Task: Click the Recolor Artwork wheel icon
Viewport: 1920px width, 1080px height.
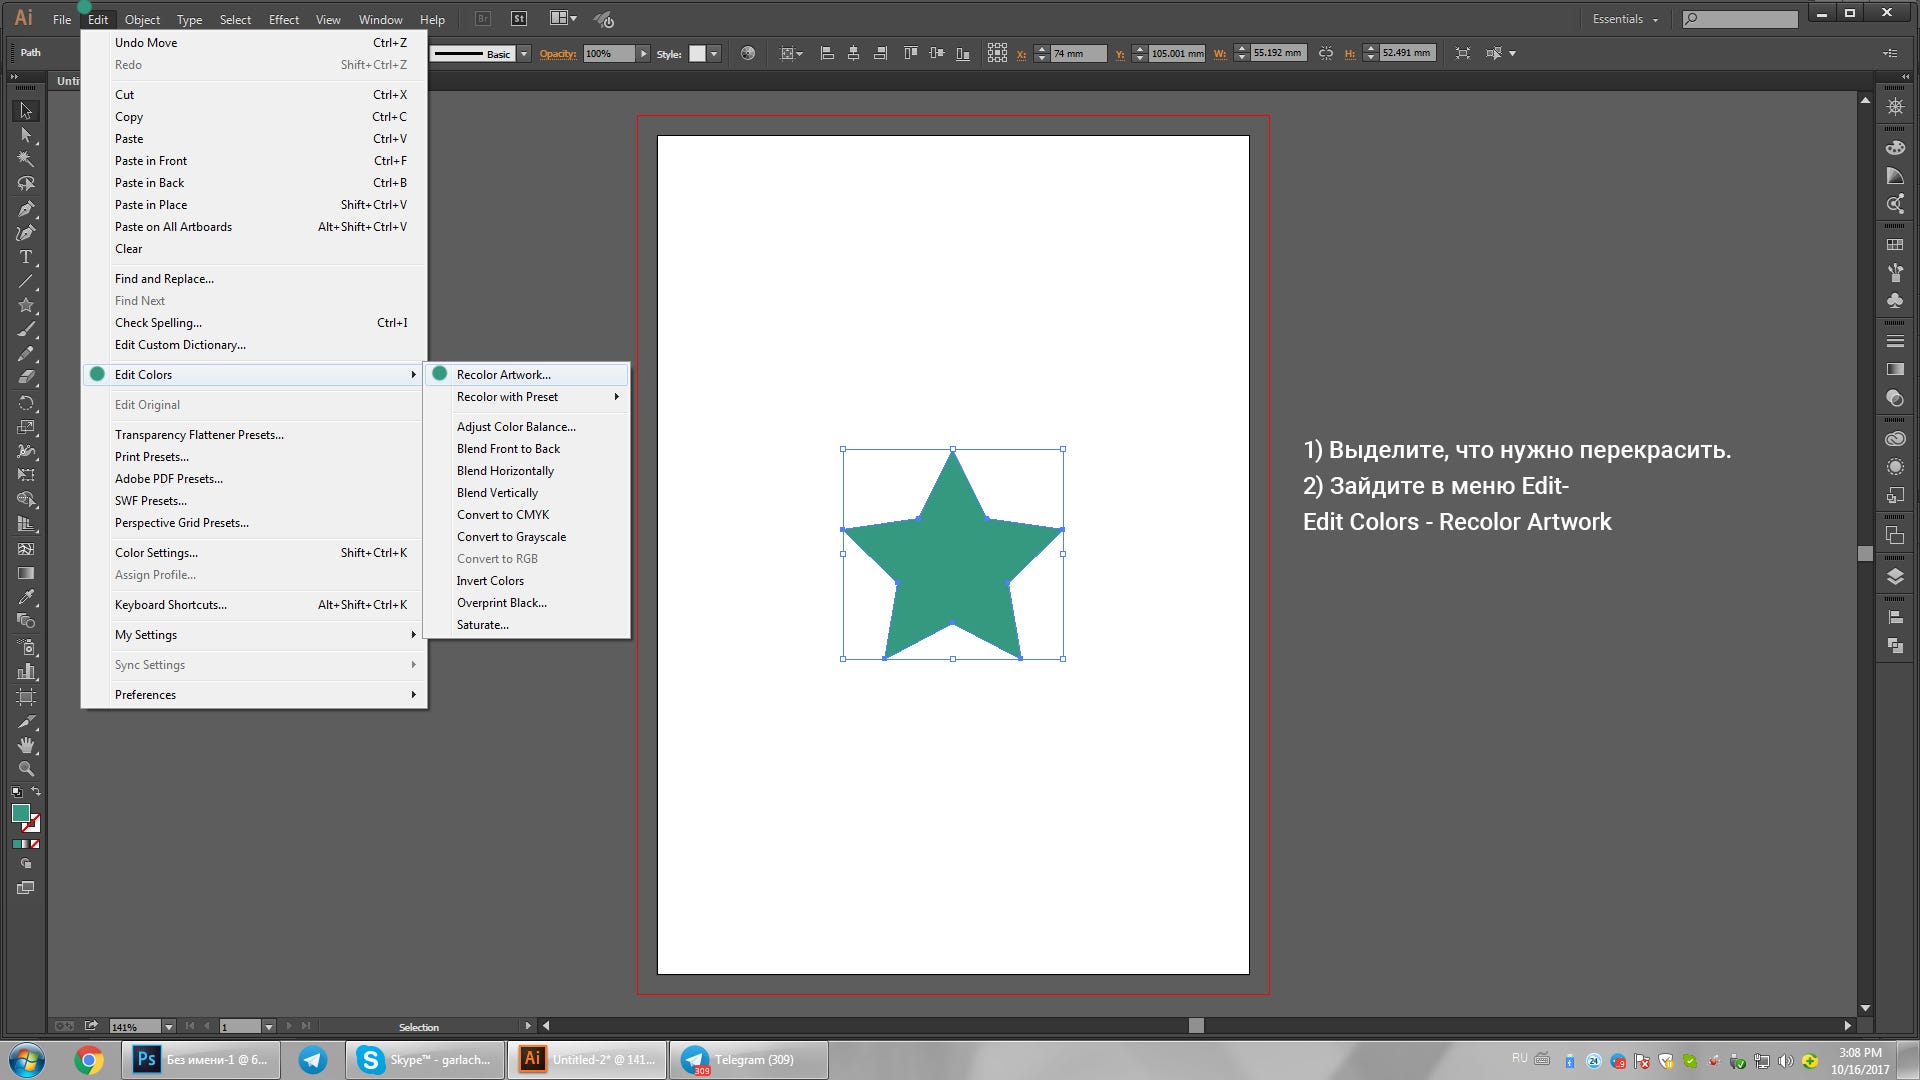Action: coord(748,53)
